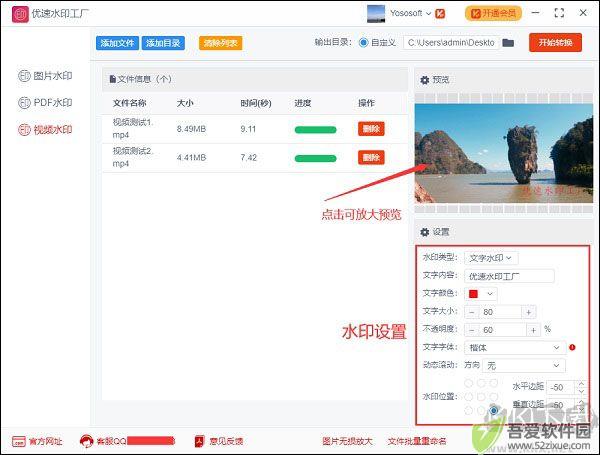
Task: Open the Yososoft account dropdown
Action: pos(411,13)
